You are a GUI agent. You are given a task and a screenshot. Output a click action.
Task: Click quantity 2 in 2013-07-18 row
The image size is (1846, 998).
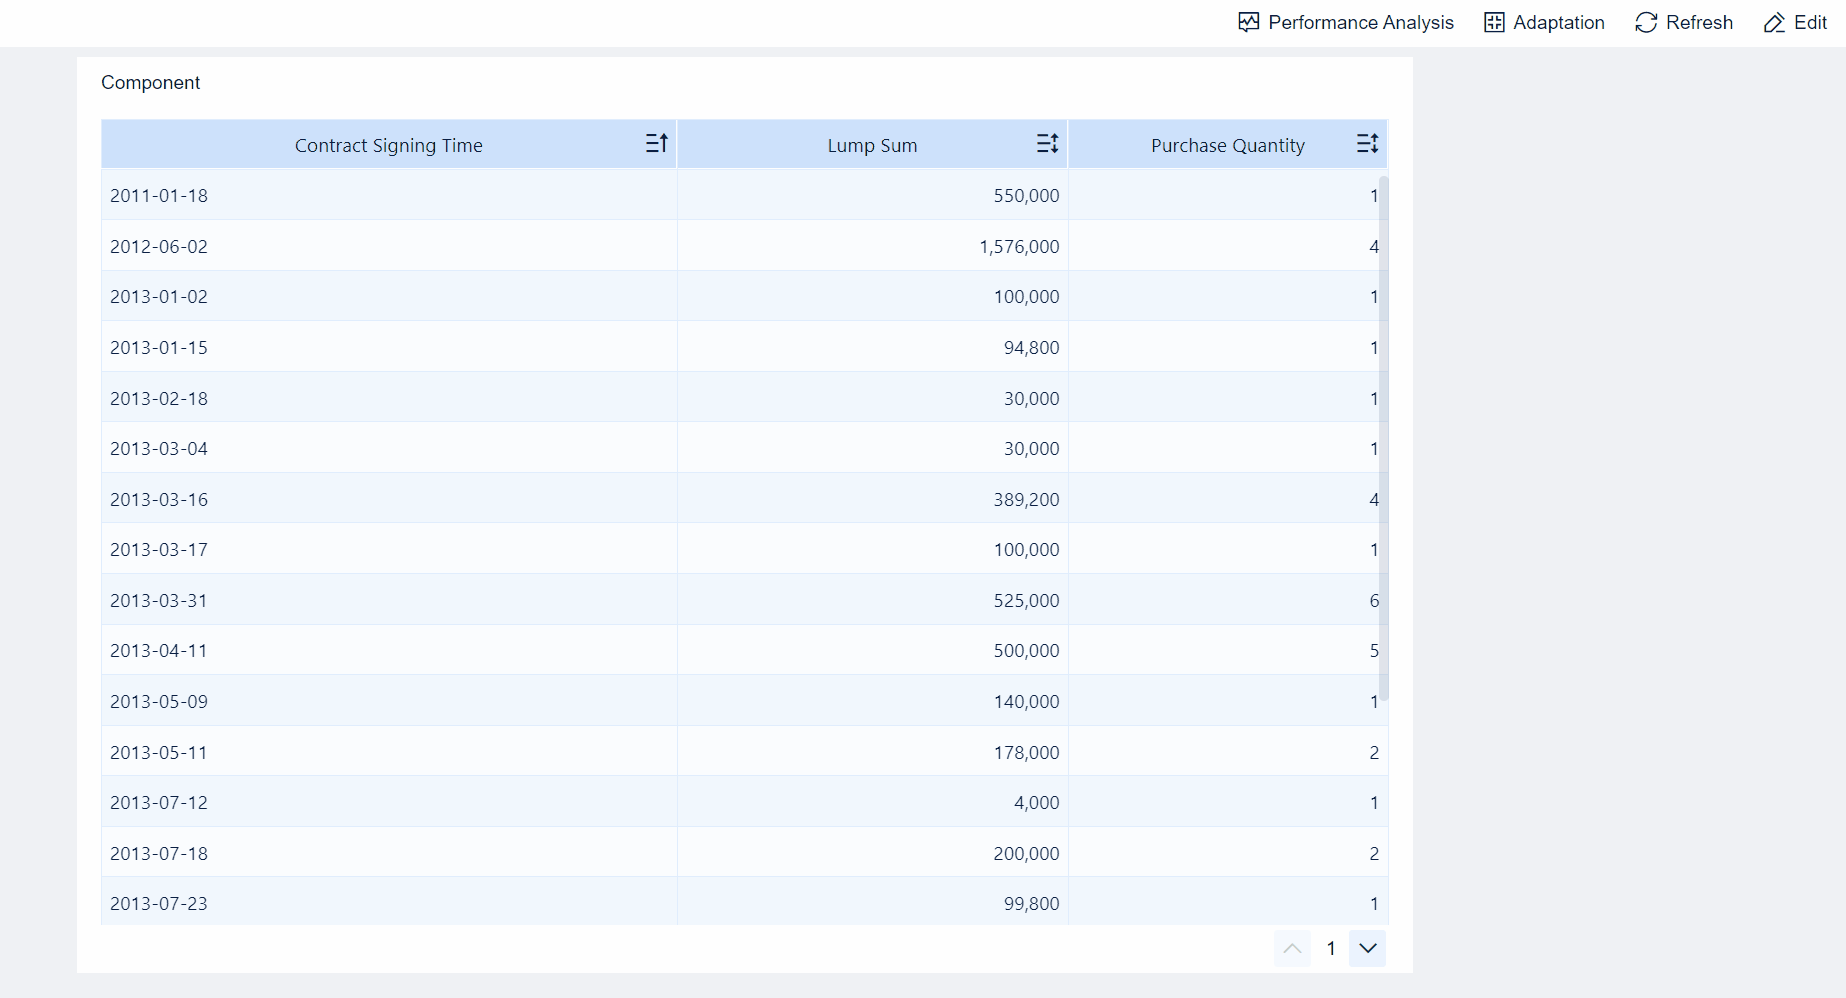1374,853
